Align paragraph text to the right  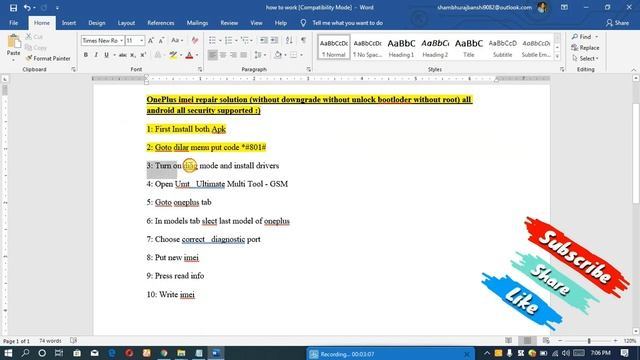click(x=233, y=55)
